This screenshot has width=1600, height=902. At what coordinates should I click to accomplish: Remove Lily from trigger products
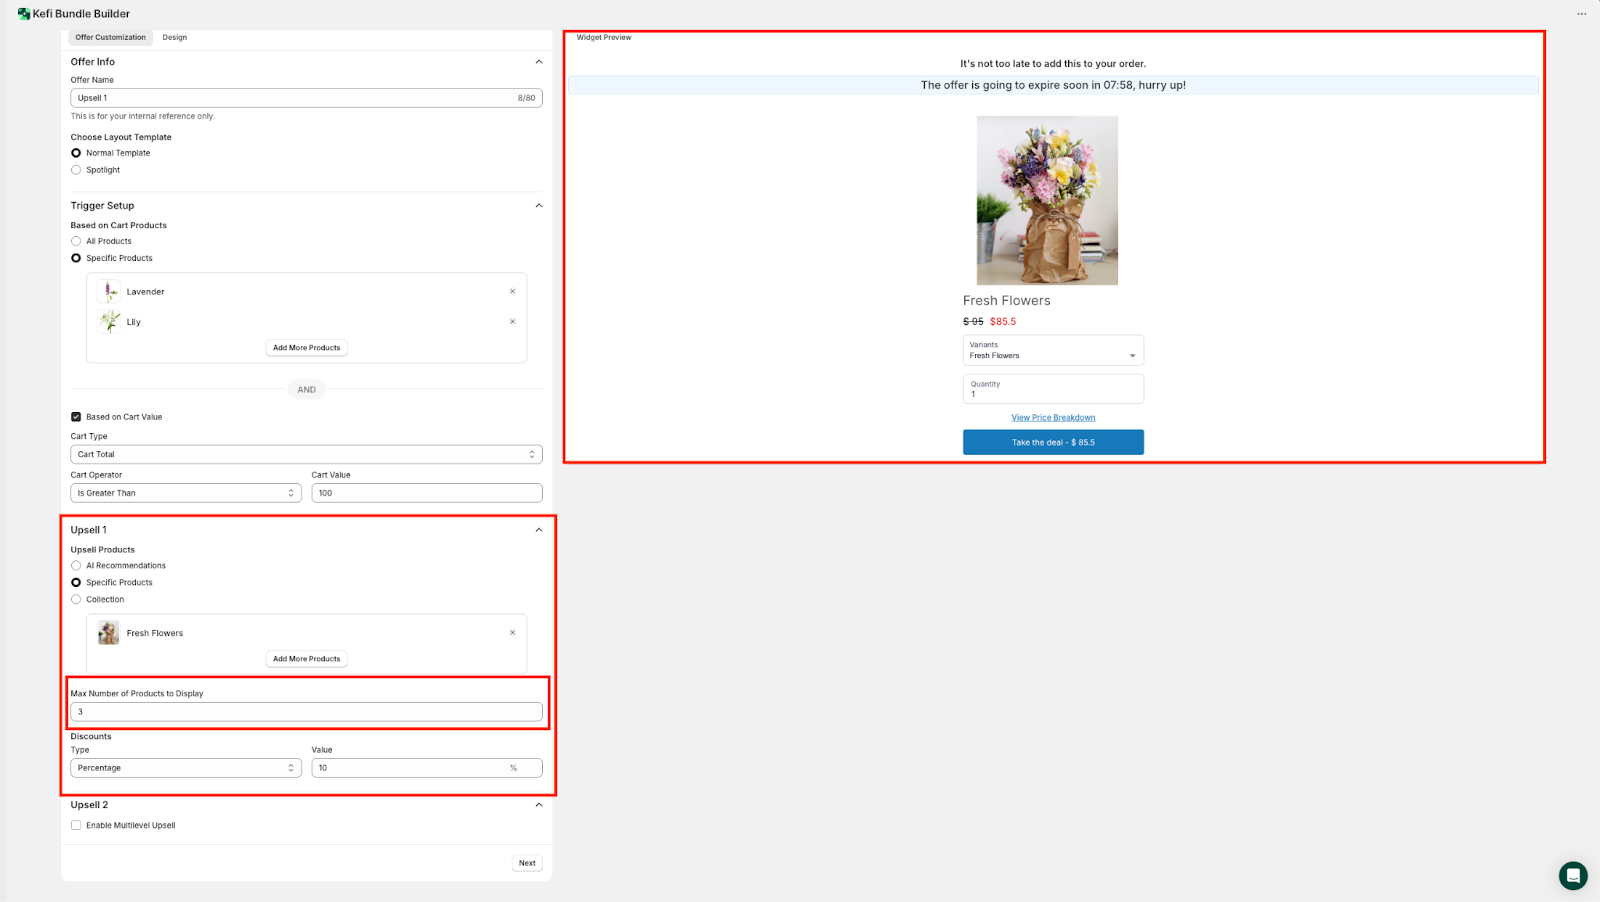512,322
